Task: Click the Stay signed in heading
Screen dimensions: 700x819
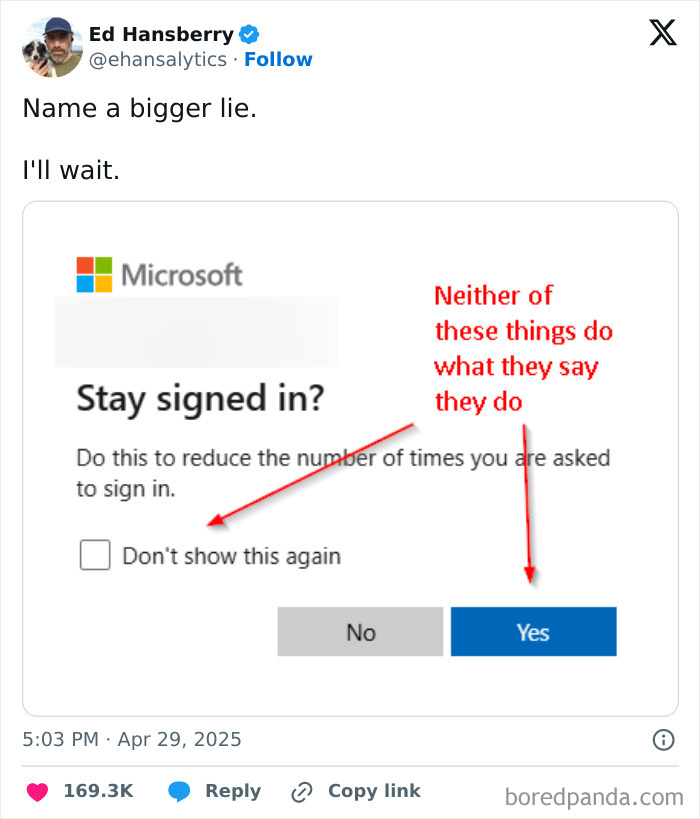Action: 195,398
